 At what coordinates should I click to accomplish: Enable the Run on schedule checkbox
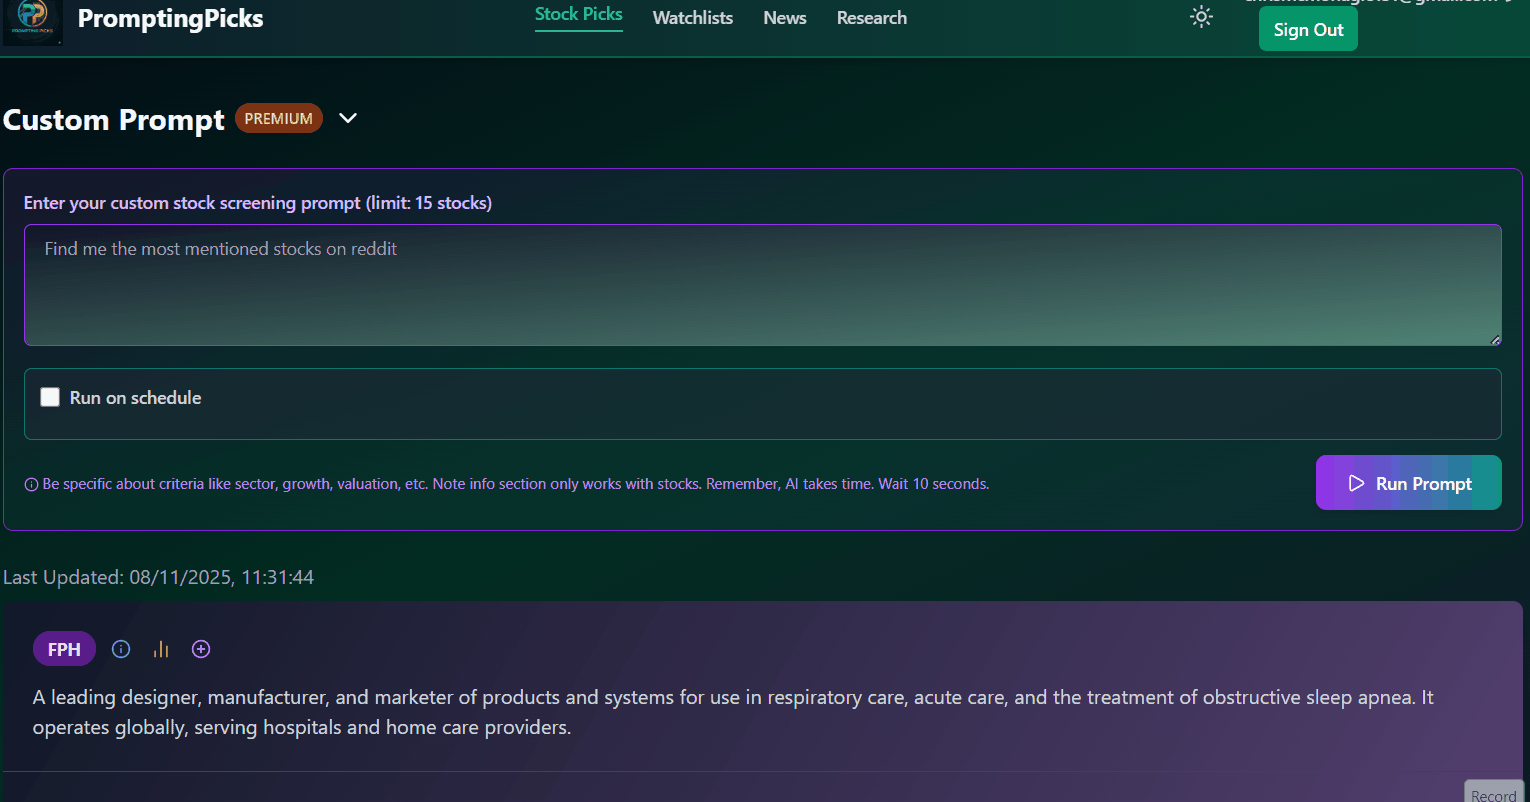point(50,397)
